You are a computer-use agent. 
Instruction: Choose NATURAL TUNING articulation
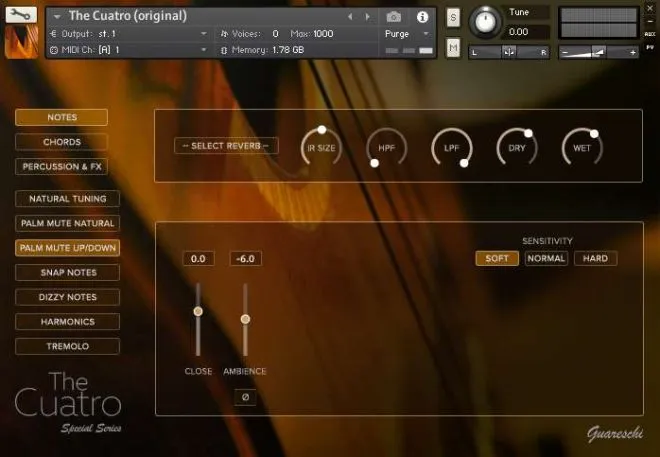67,199
